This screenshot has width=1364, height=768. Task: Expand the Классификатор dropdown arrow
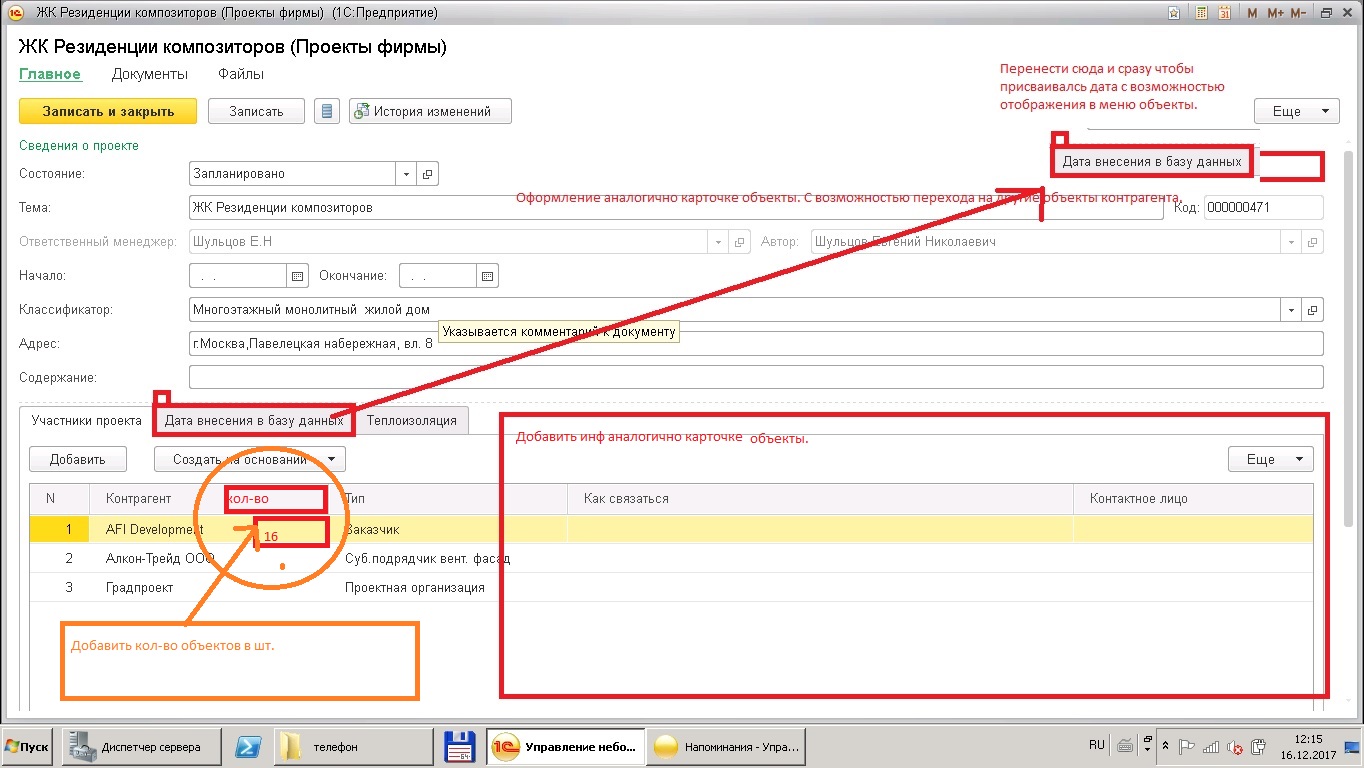[1292, 310]
